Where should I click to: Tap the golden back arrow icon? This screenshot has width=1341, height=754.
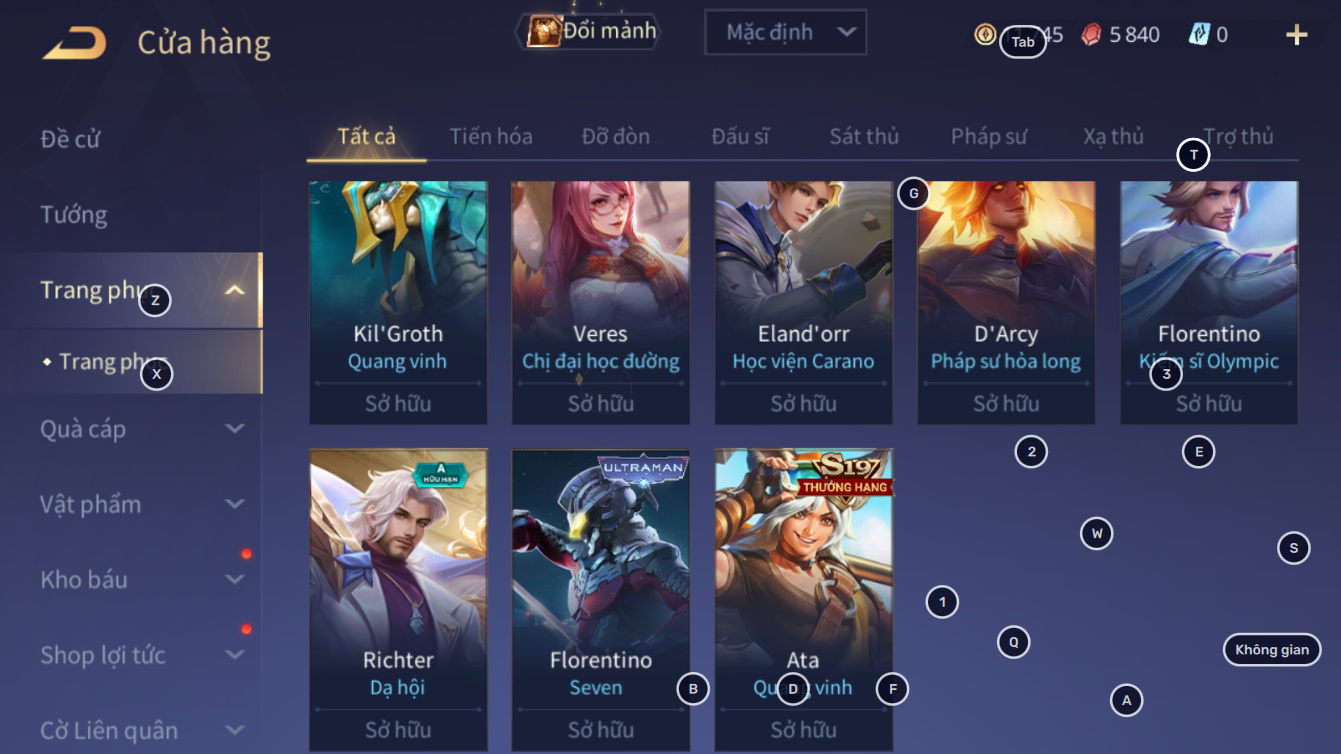click(75, 43)
